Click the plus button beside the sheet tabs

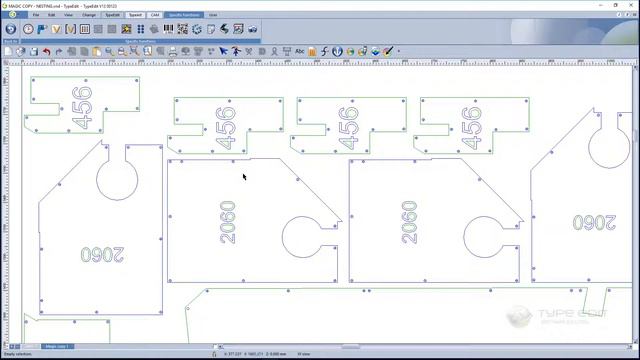pos(11,347)
